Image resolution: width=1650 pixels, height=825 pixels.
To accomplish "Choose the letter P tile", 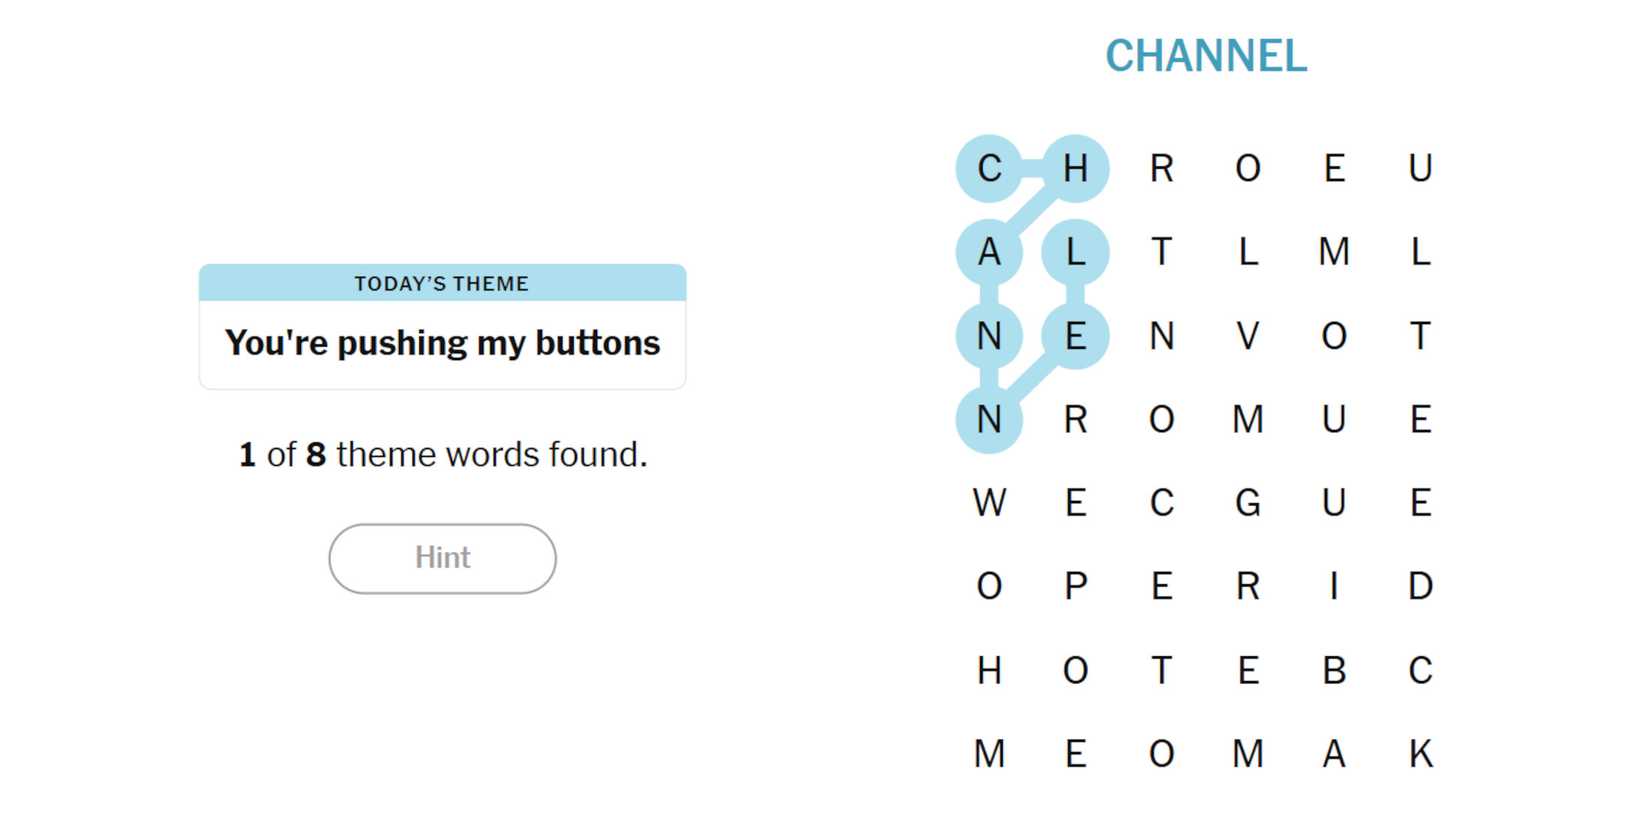I will pyautogui.click(x=1075, y=586).
